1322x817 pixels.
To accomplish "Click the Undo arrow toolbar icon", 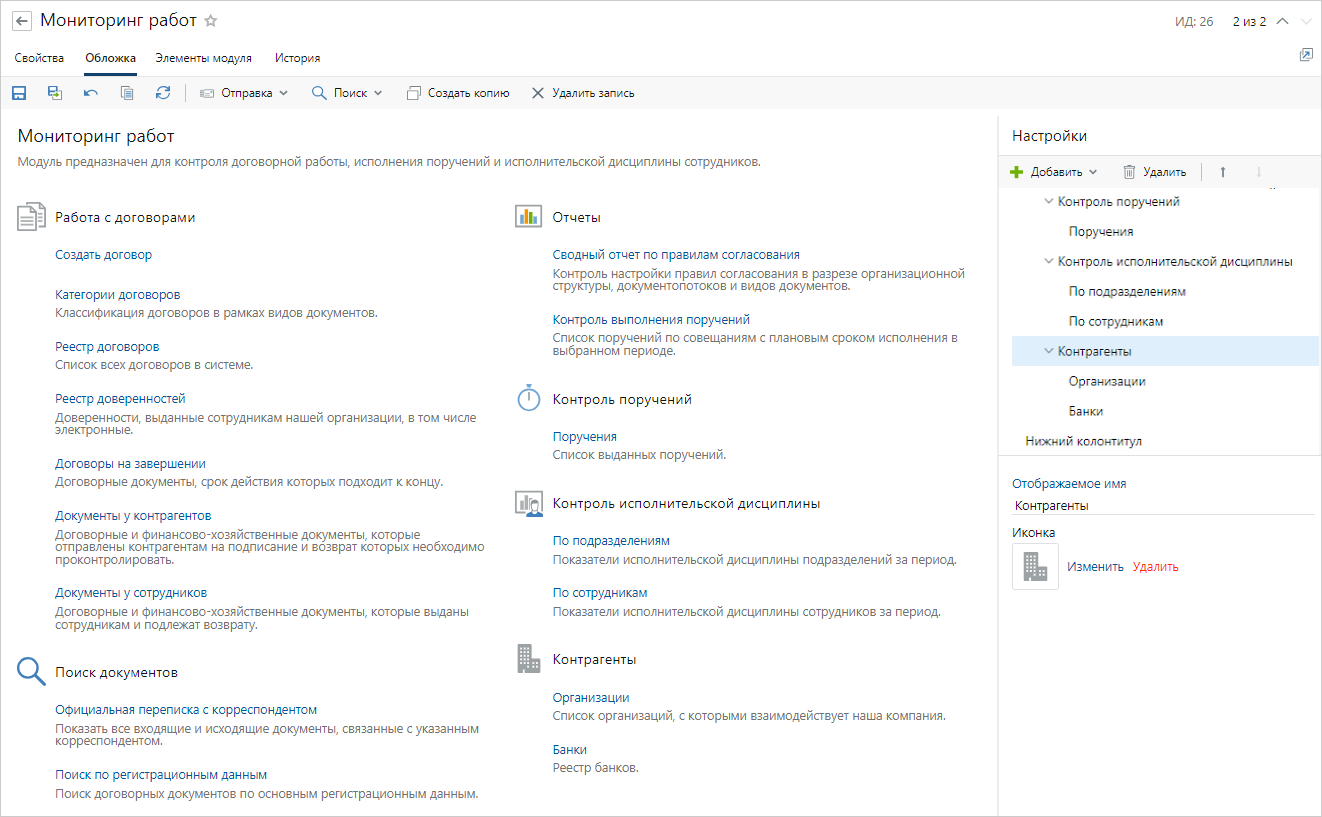I will (x=91, y=93).
